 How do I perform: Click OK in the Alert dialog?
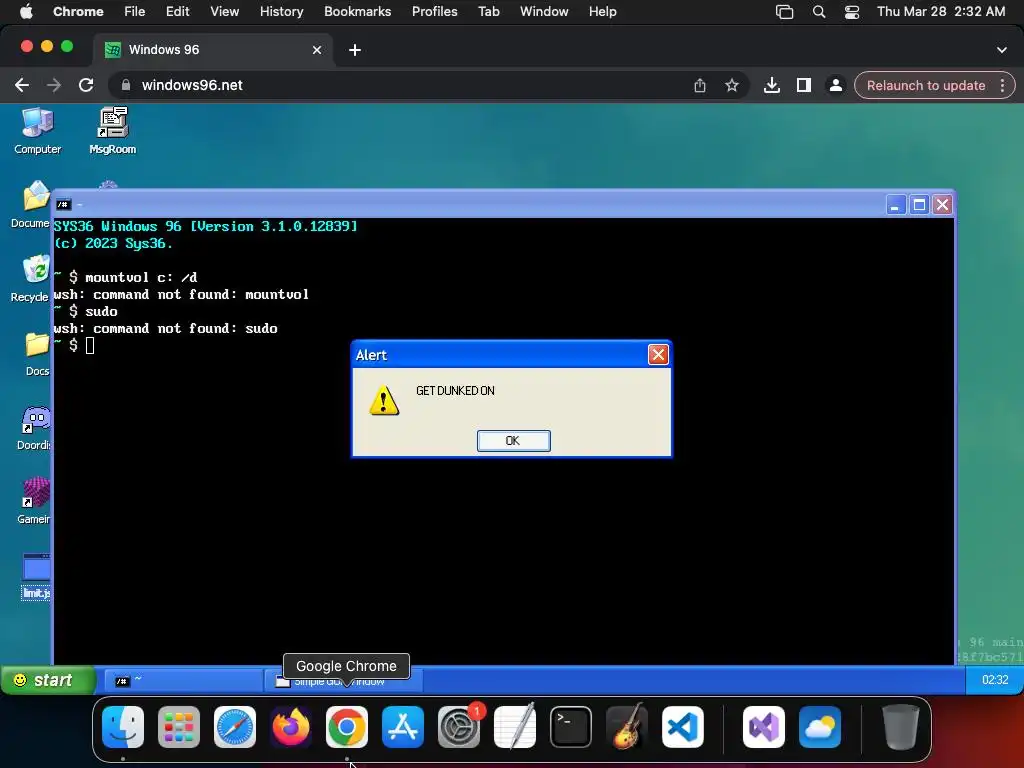click(x=513, y=441)
